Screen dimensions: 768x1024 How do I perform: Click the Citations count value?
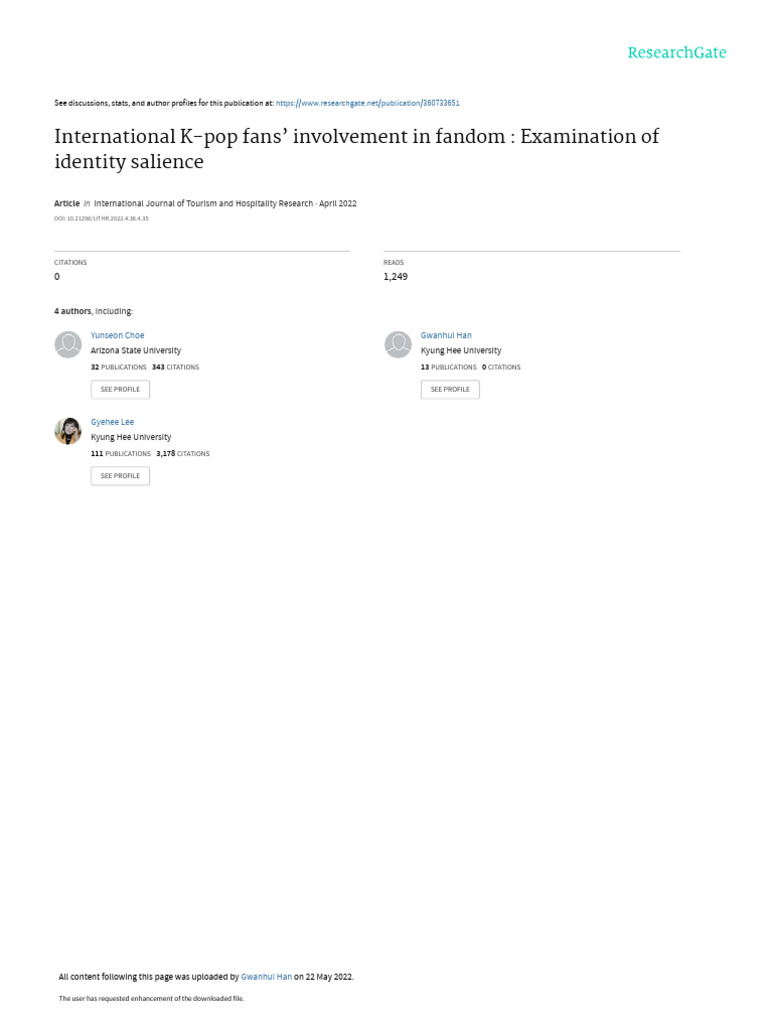coord(57,276)
